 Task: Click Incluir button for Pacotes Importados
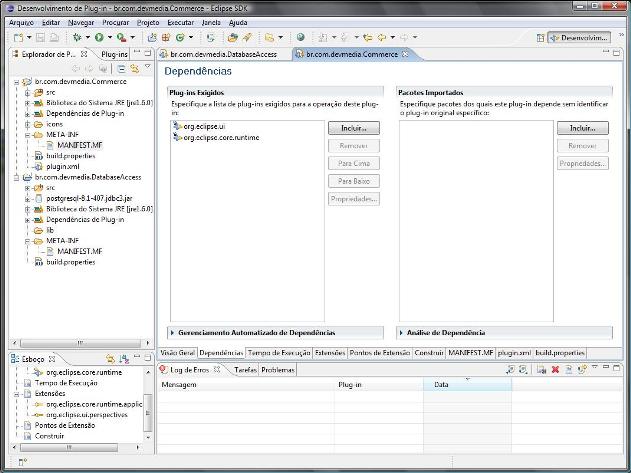583,128
